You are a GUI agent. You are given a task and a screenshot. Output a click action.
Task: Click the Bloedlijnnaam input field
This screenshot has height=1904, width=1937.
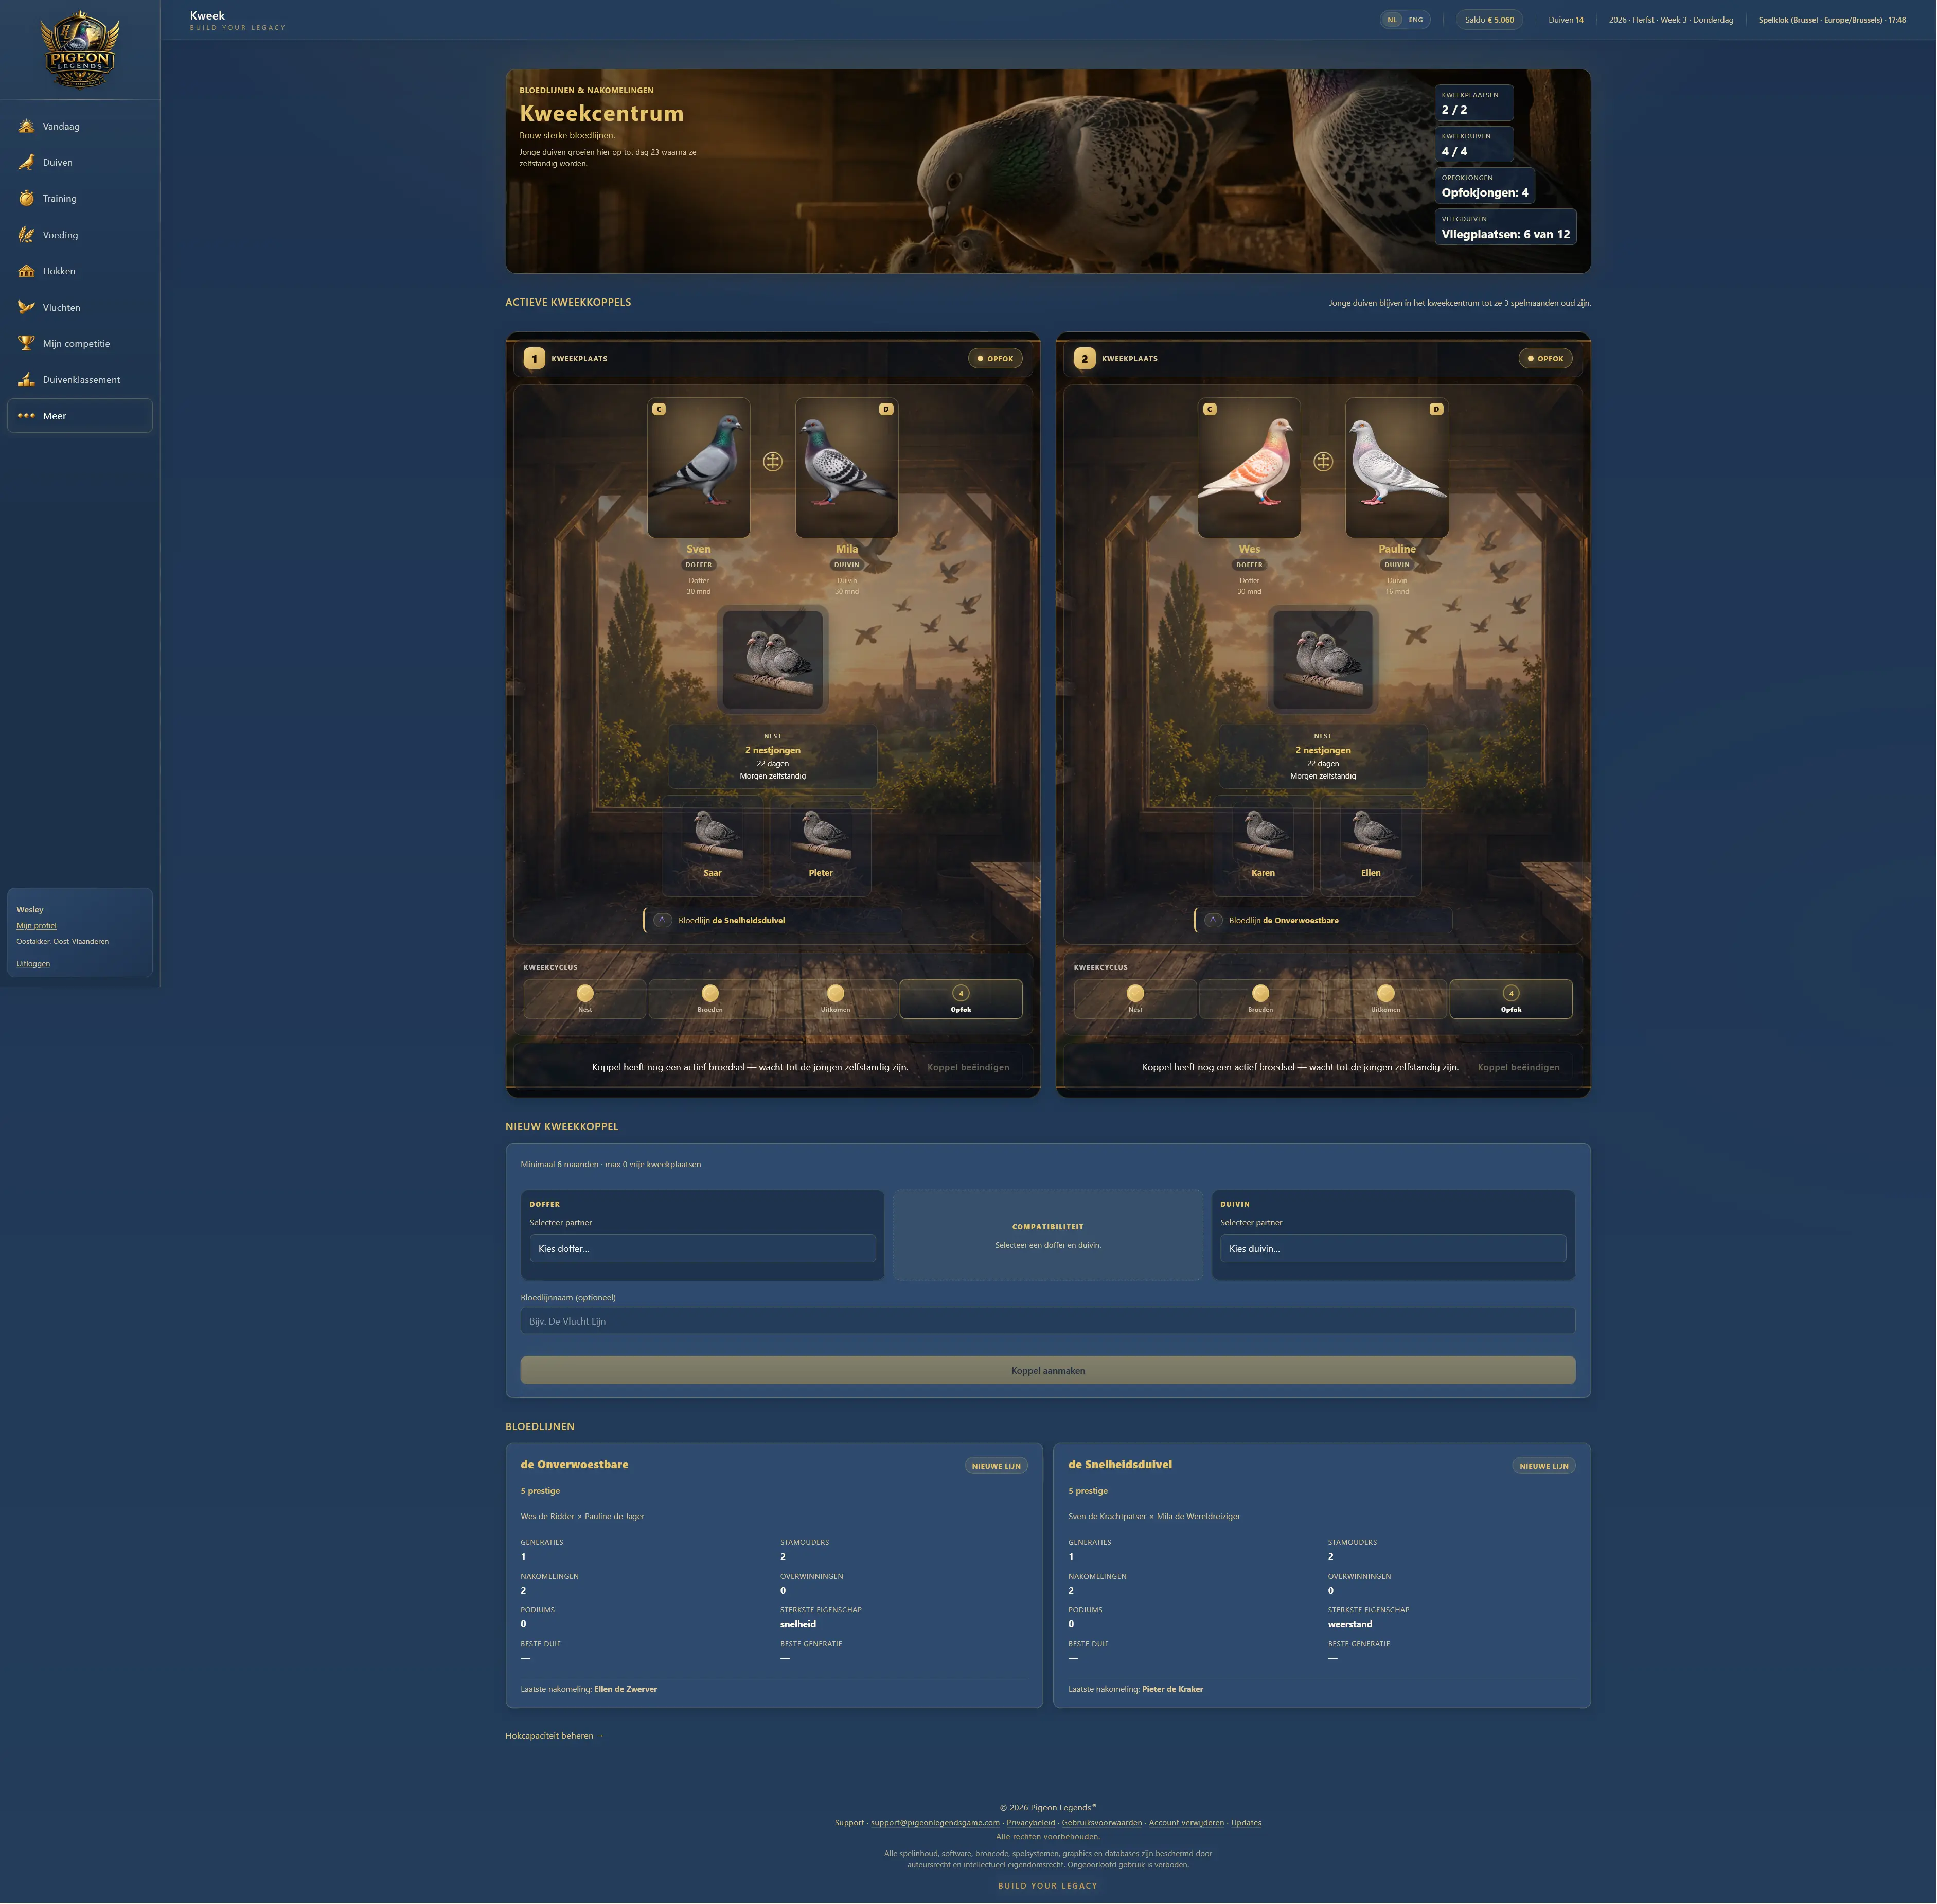click(x=1048, y=1321)
